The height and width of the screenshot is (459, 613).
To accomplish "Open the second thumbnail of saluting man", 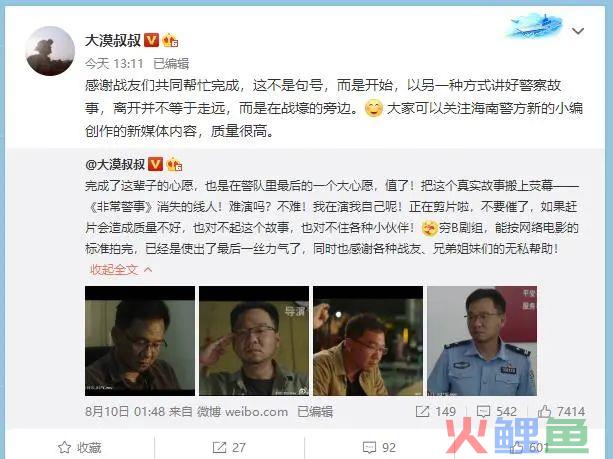I will 254,341.
